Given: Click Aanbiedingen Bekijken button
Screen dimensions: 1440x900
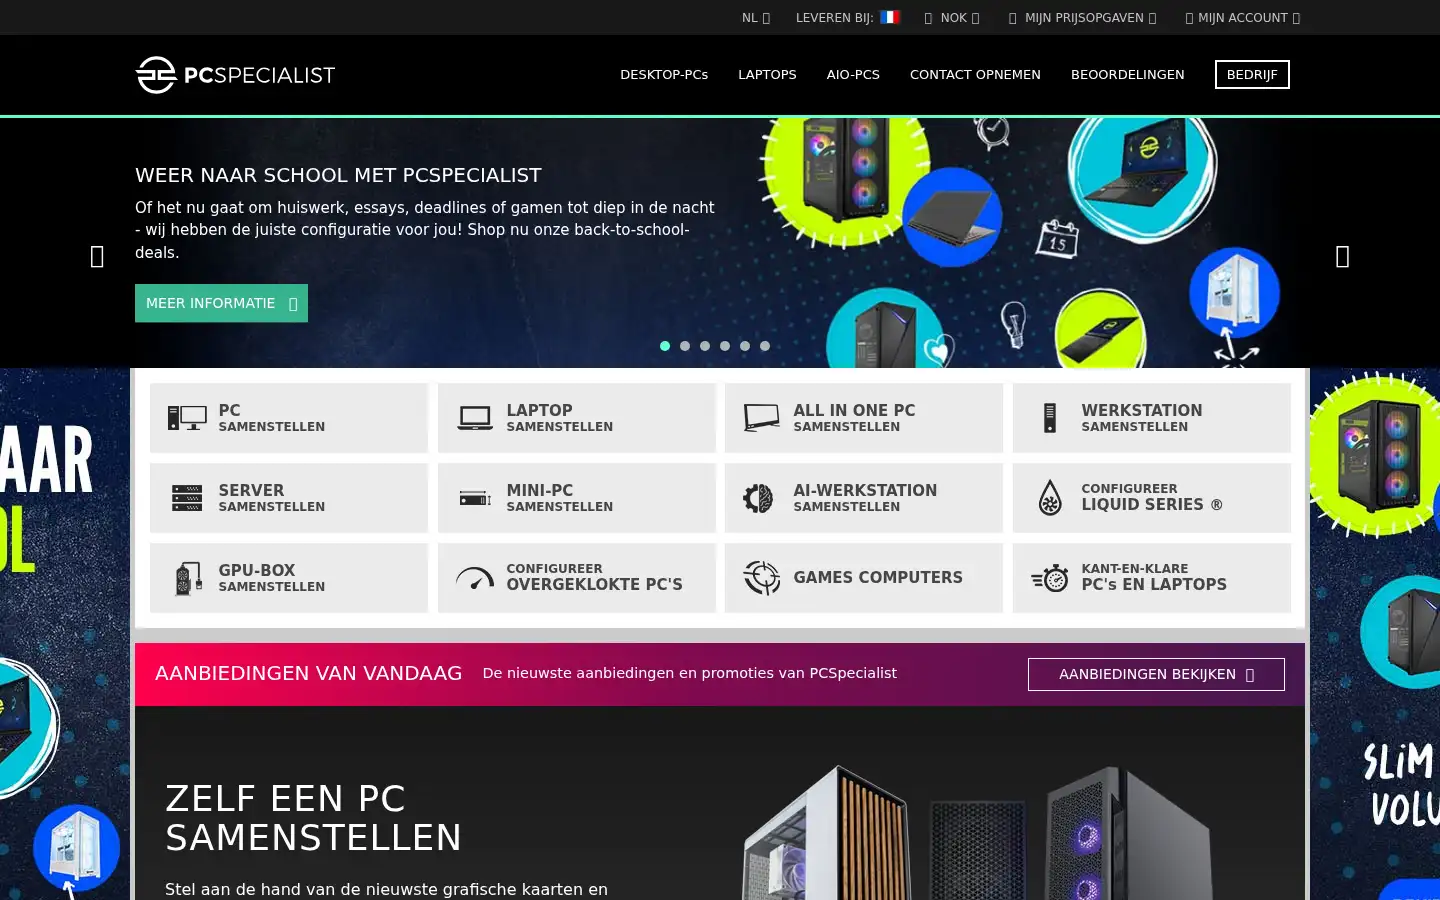Looking at the screenshot, I should 1156,674.
